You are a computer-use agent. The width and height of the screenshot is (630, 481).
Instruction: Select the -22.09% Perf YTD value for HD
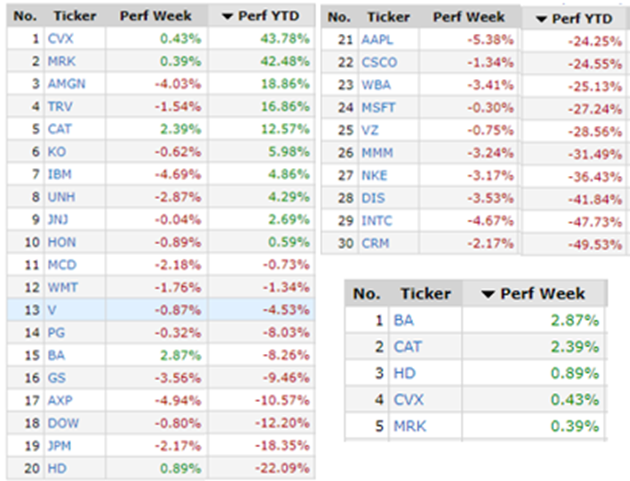282,468
